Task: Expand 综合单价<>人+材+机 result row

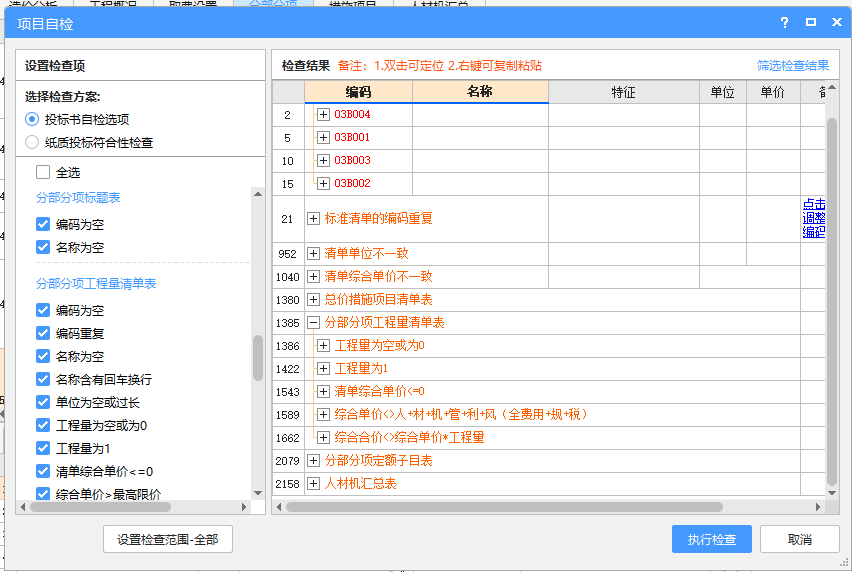Action: 323,414
